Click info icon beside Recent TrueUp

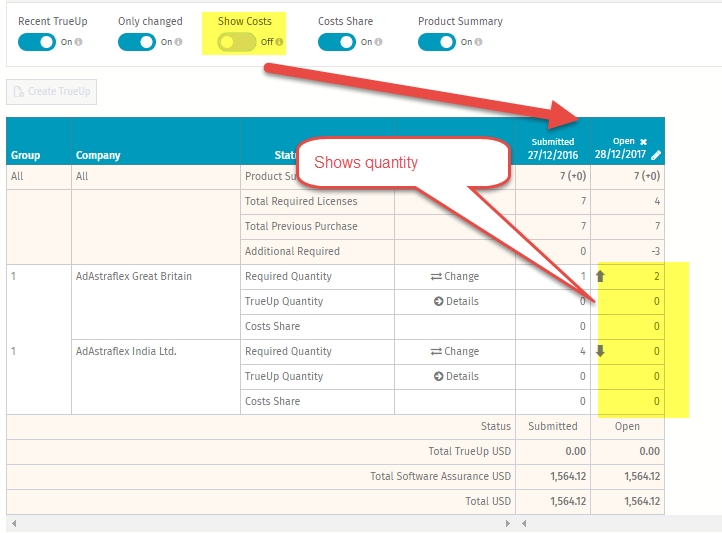pyautogui.click(x=79, y=42)
